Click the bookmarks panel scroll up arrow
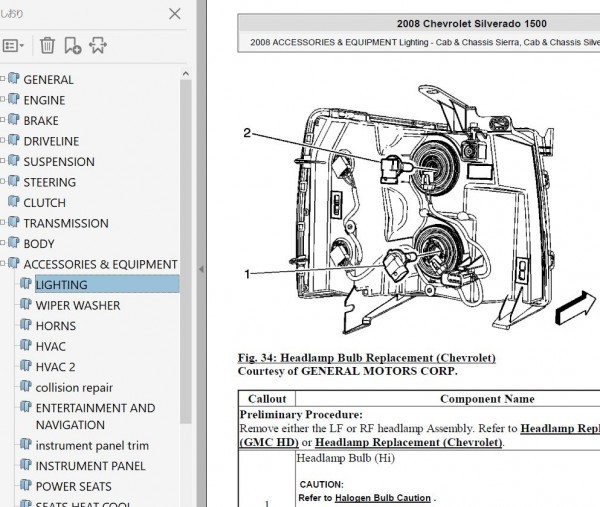This screenshot has height=507, width=600. (186, 73)
